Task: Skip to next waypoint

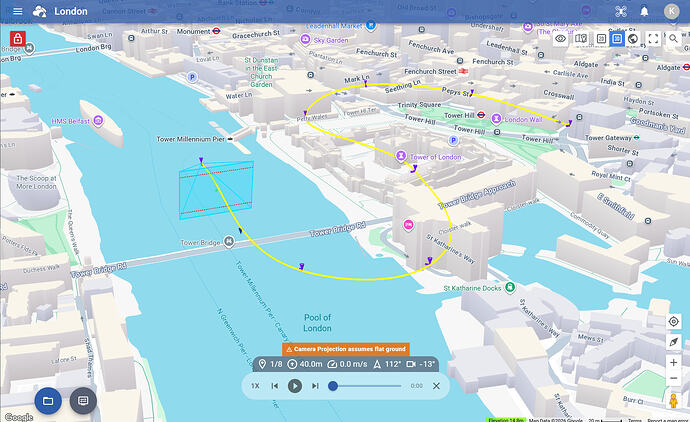Action: pyautogui.click(x=315, y=386)
